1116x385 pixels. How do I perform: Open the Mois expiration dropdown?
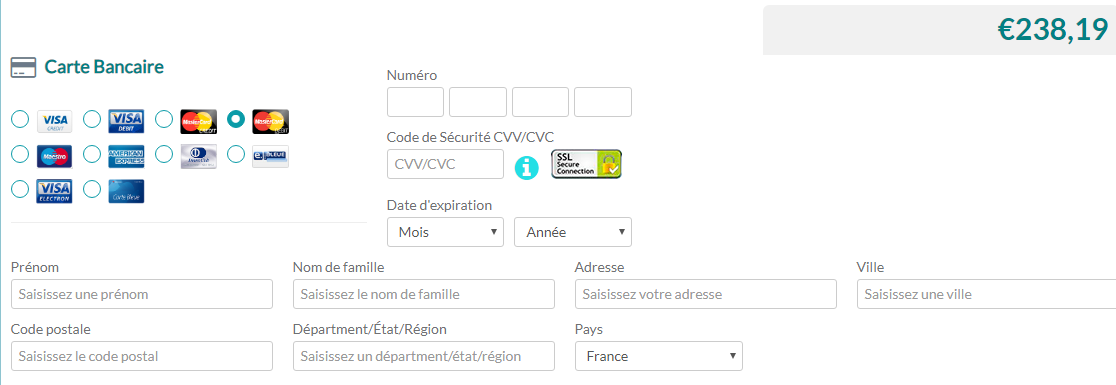tap(446, 232)
